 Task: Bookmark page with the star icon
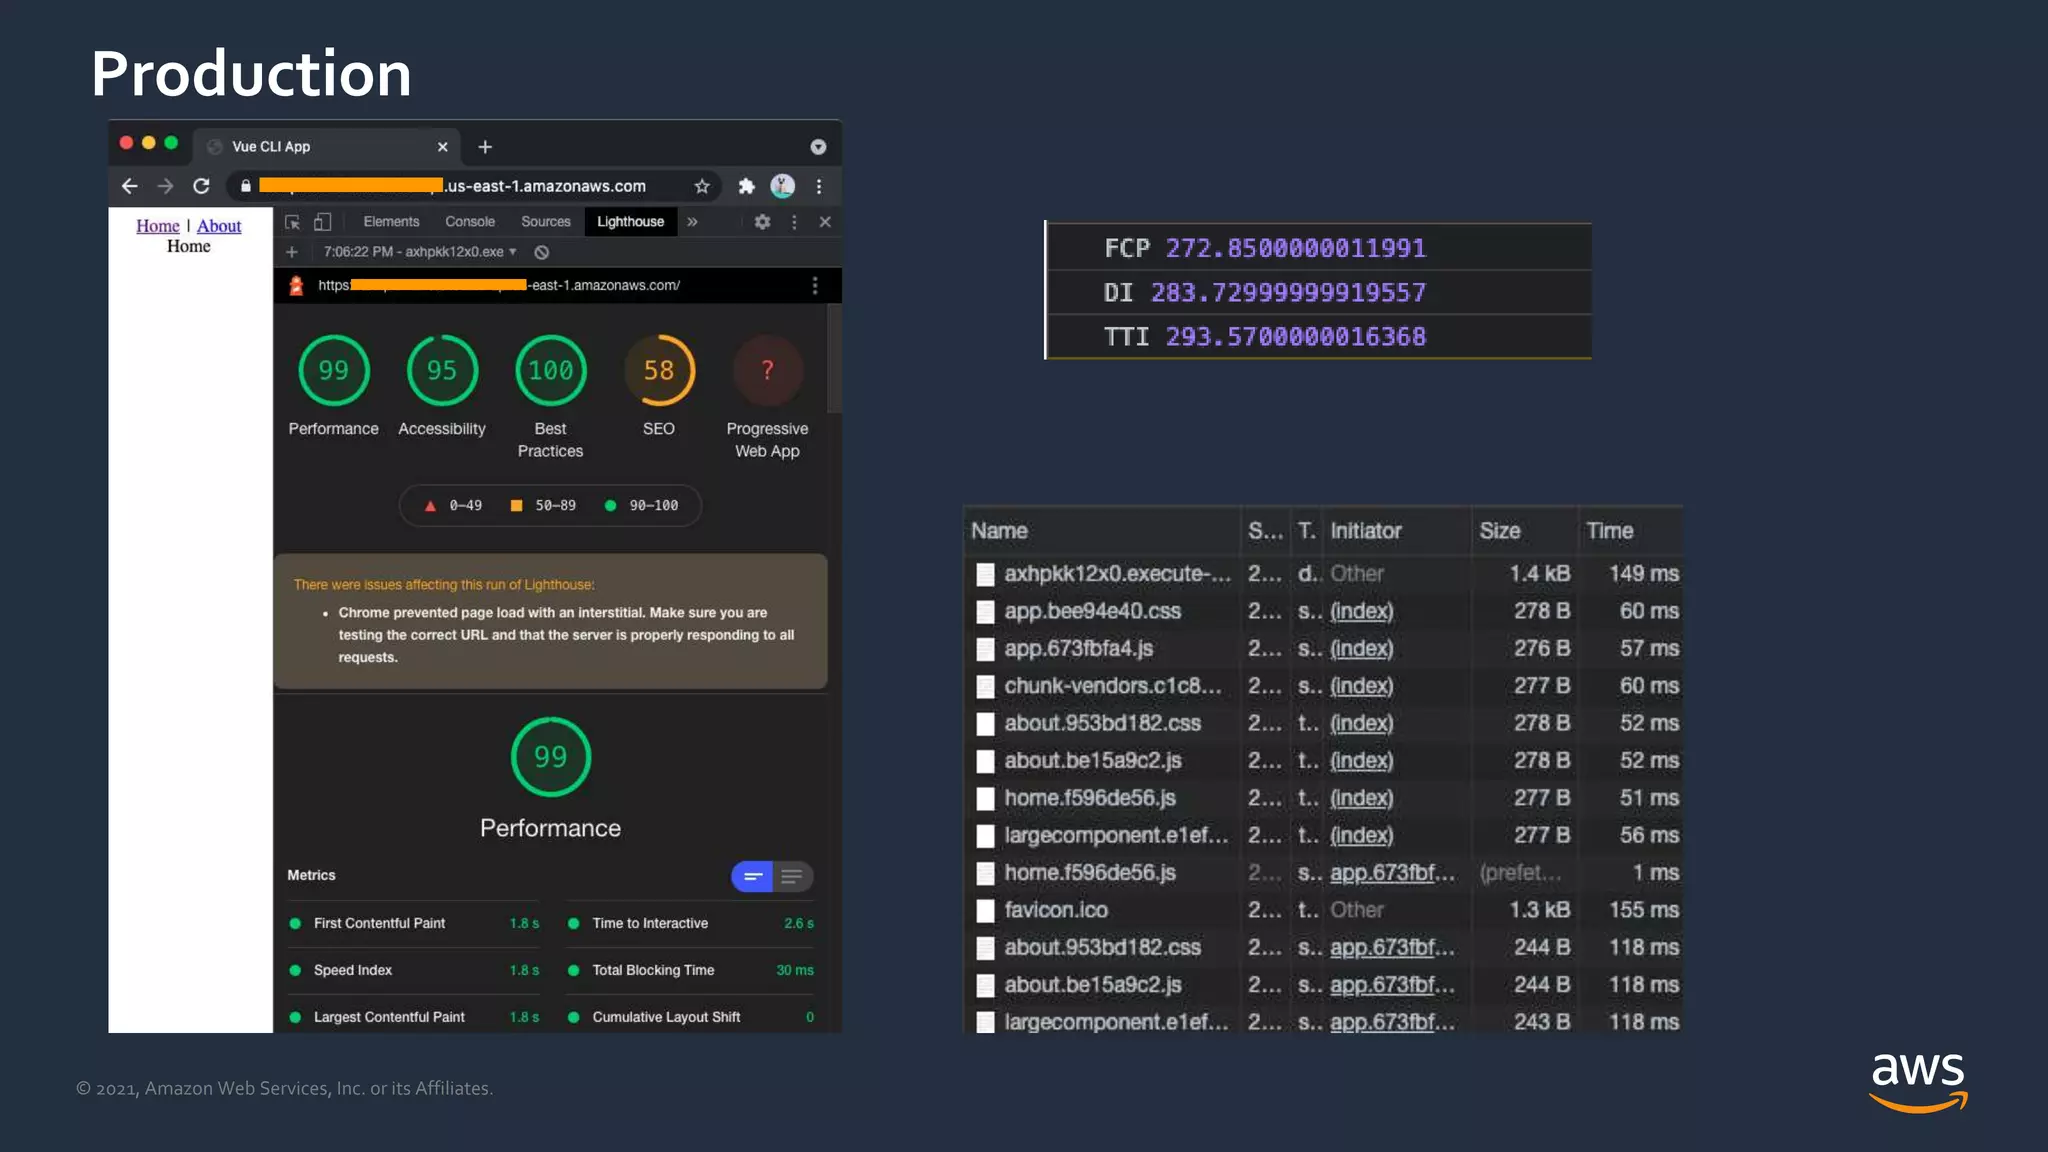pyautogui.click(x=702, y=186)
